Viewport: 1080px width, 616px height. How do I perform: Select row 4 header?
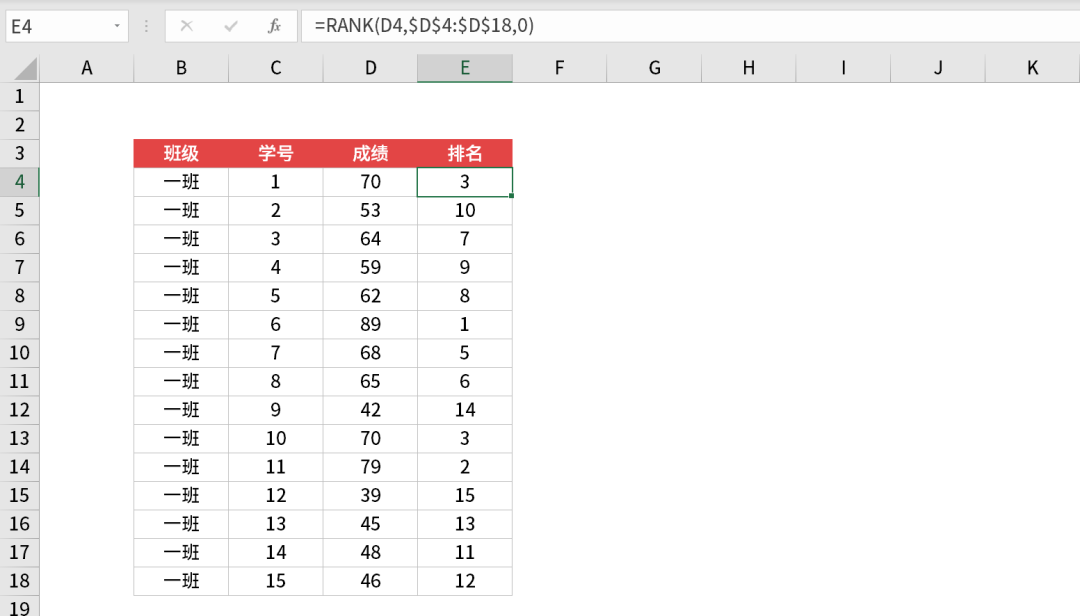point(19,182)
